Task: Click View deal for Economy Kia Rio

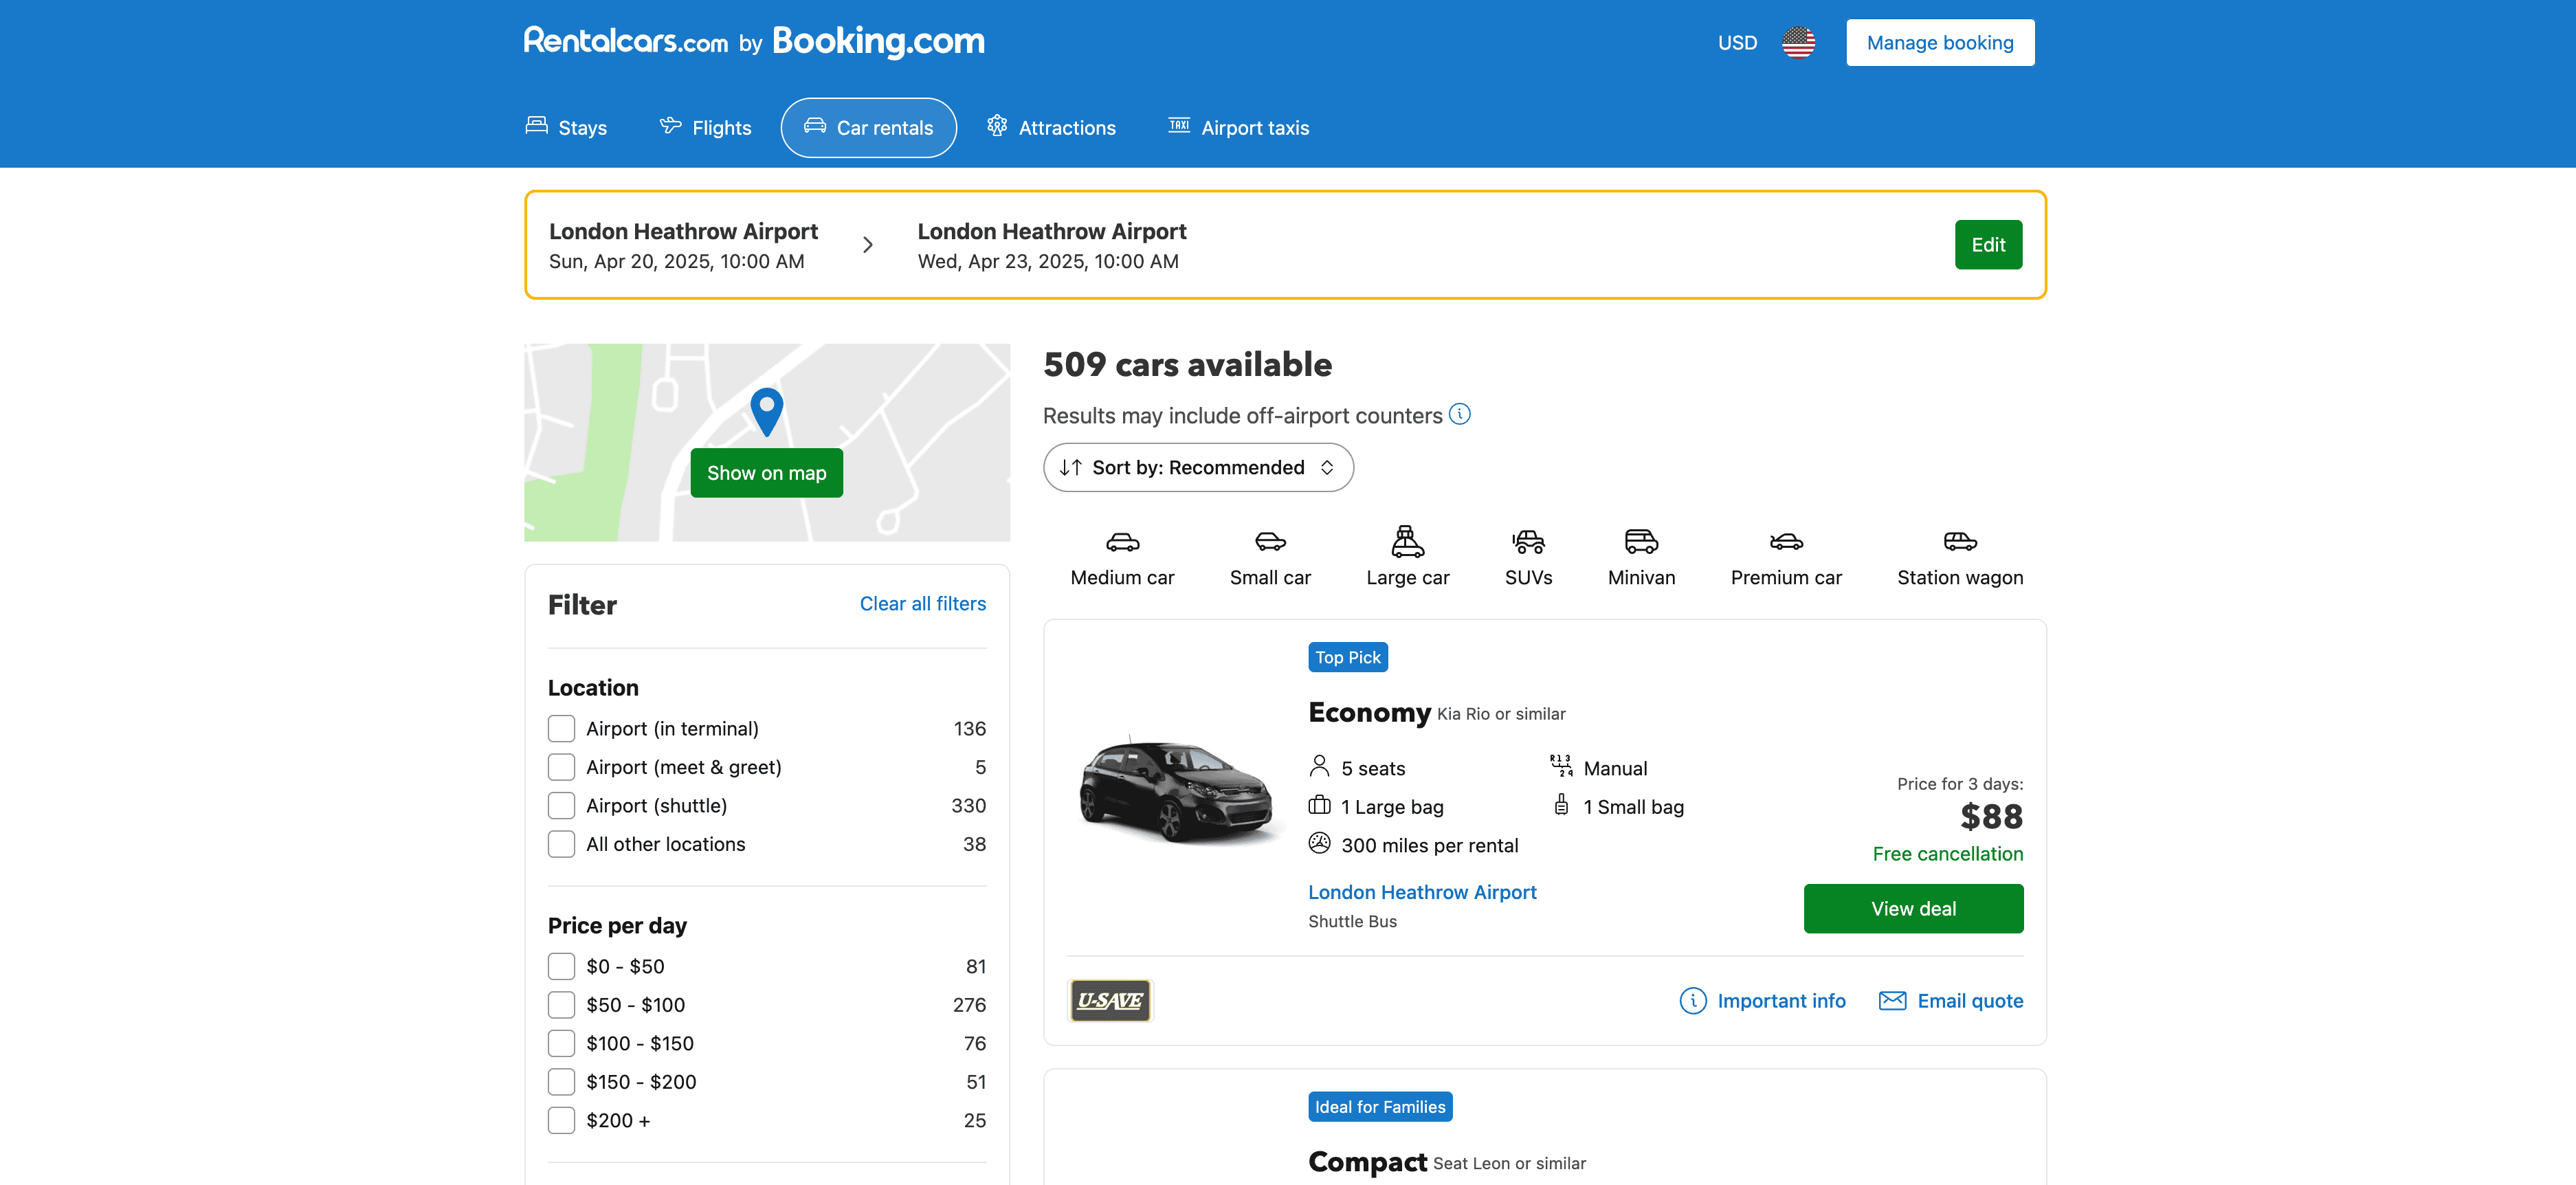Action: click(x=1912, y=908)
